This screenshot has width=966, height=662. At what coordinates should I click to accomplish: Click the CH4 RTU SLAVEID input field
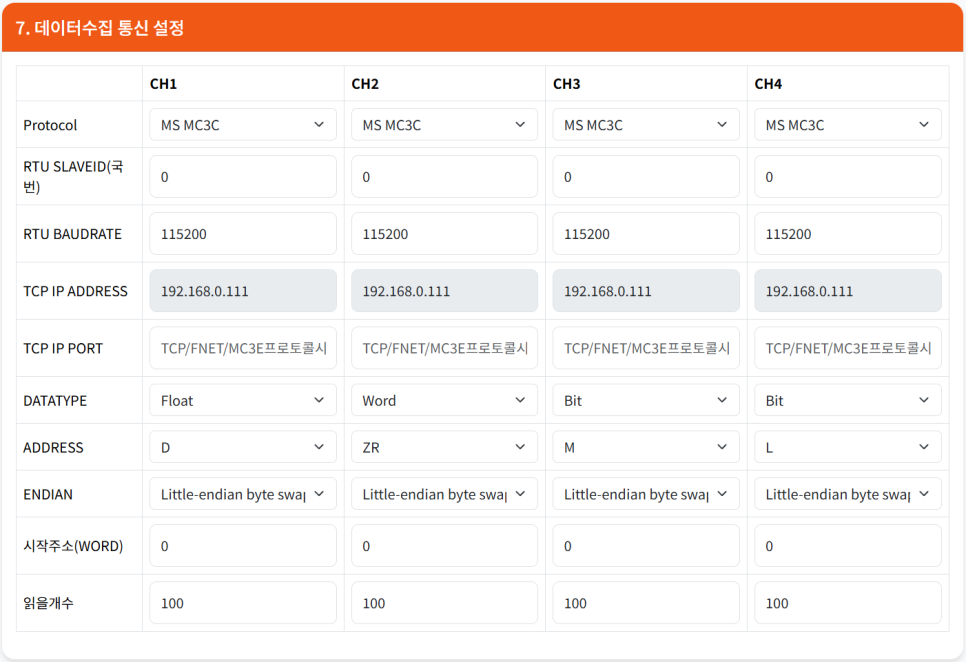click(x=848, y=177)
